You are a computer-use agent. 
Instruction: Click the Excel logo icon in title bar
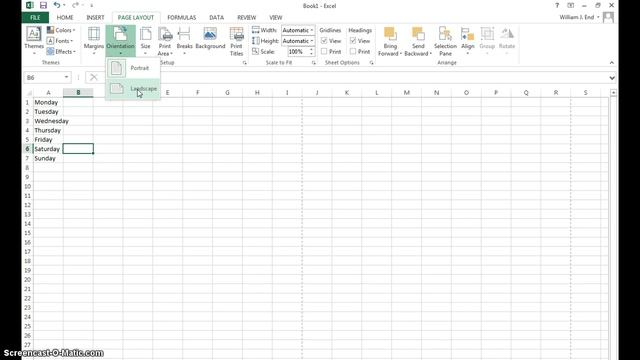[x=29, y=5]
